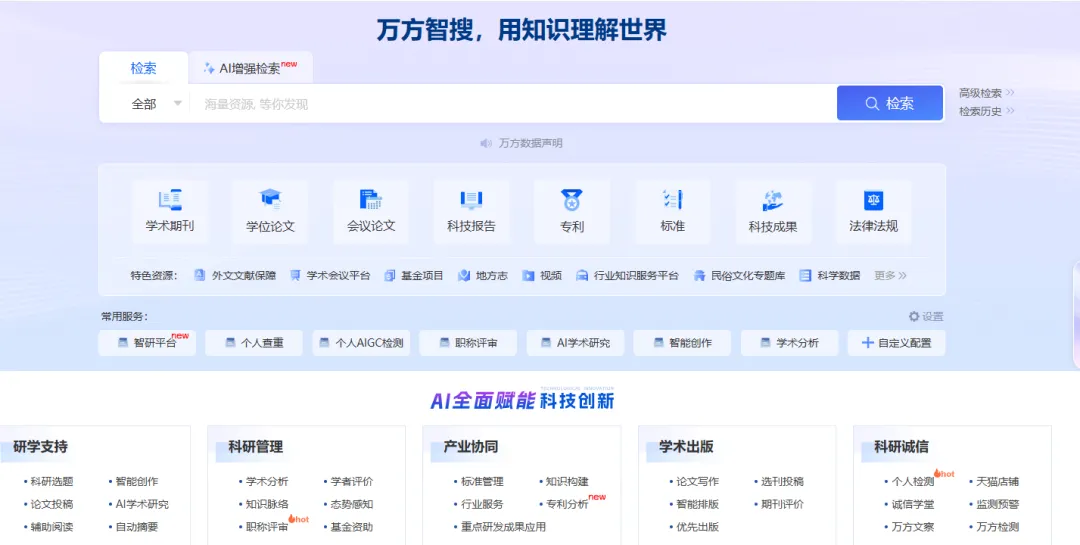This screenshot has height=545, width=1080.
Task: Open 智能排版 under 学术出版
Action: click(698, 504)
